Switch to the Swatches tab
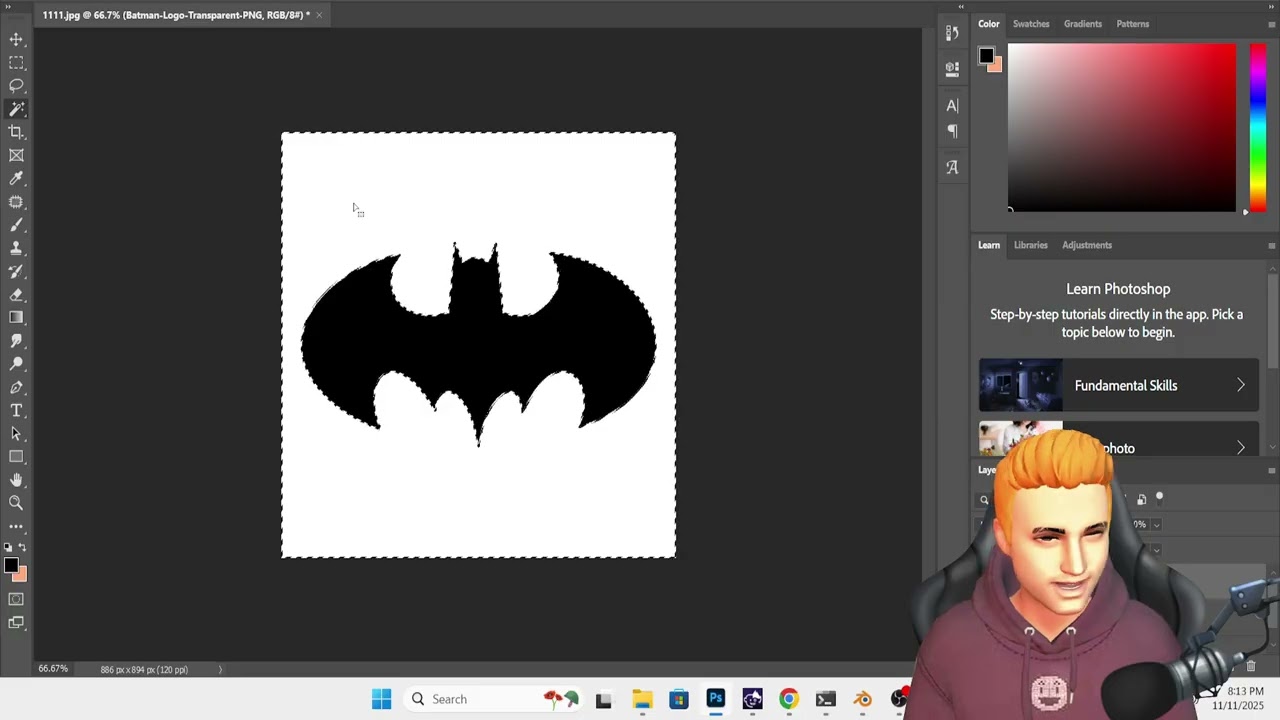Viewport: 1280px width, 720px height. [x=1031, y=24]
